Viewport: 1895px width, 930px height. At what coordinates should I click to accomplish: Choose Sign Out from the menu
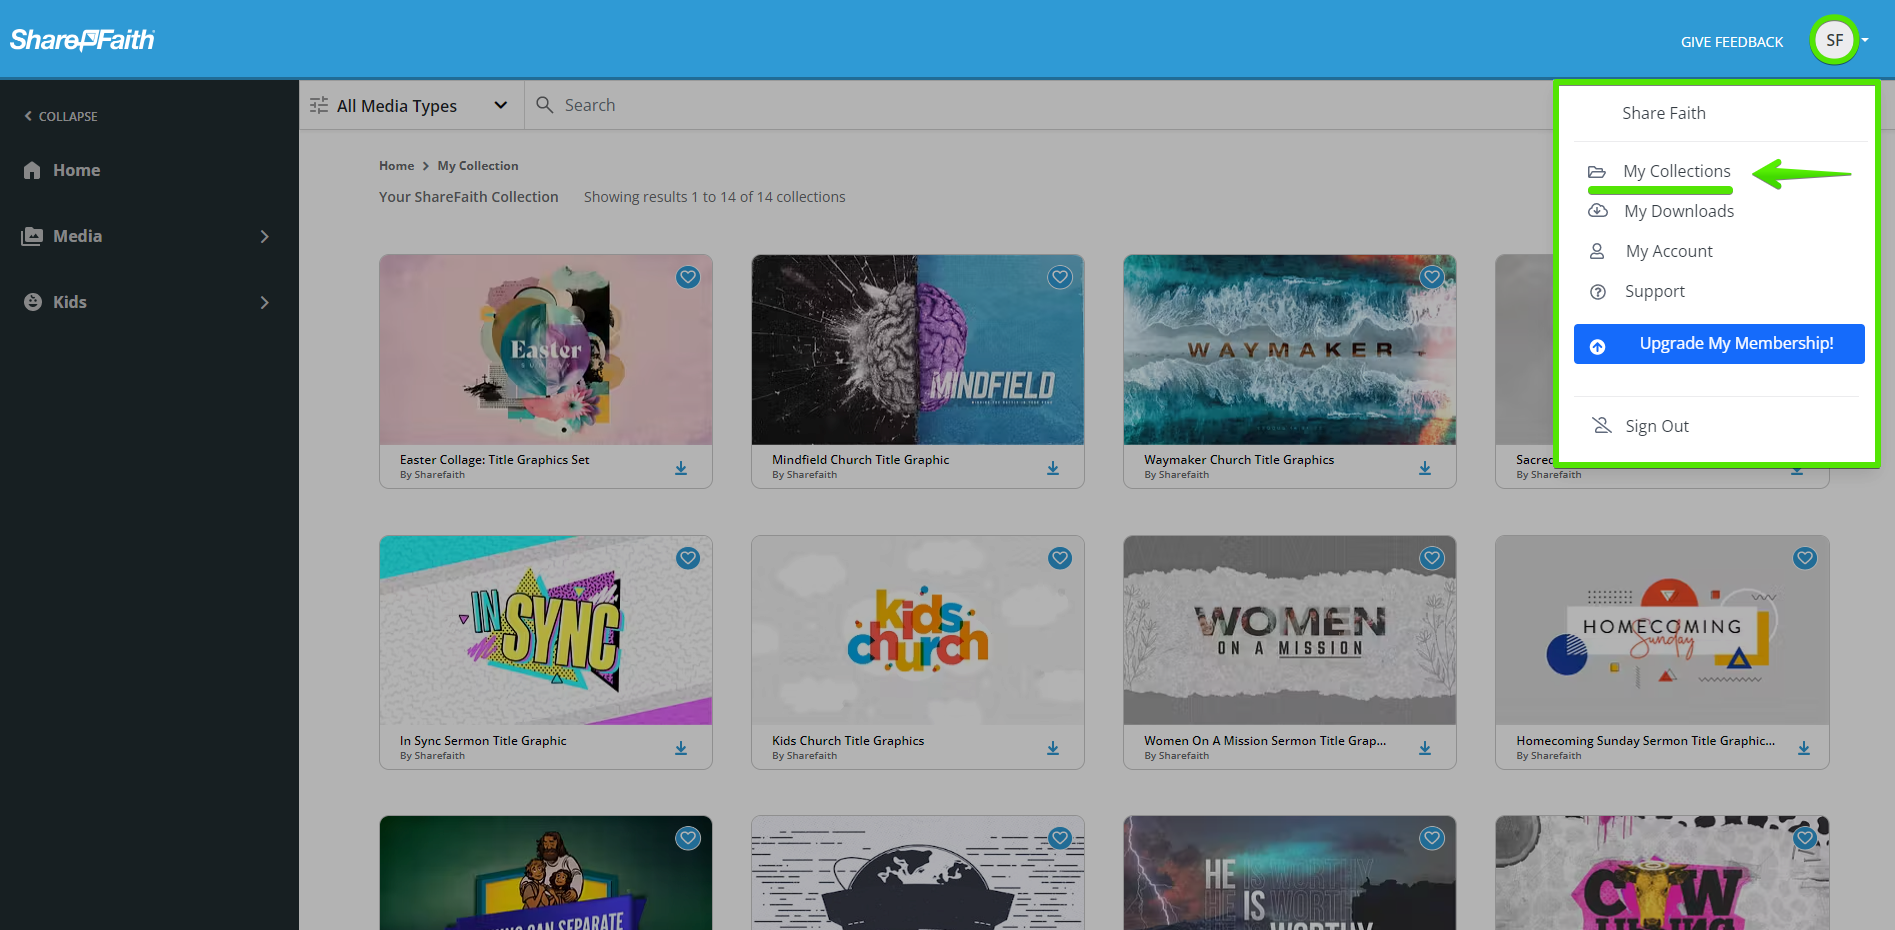[x=1657, y=426]
